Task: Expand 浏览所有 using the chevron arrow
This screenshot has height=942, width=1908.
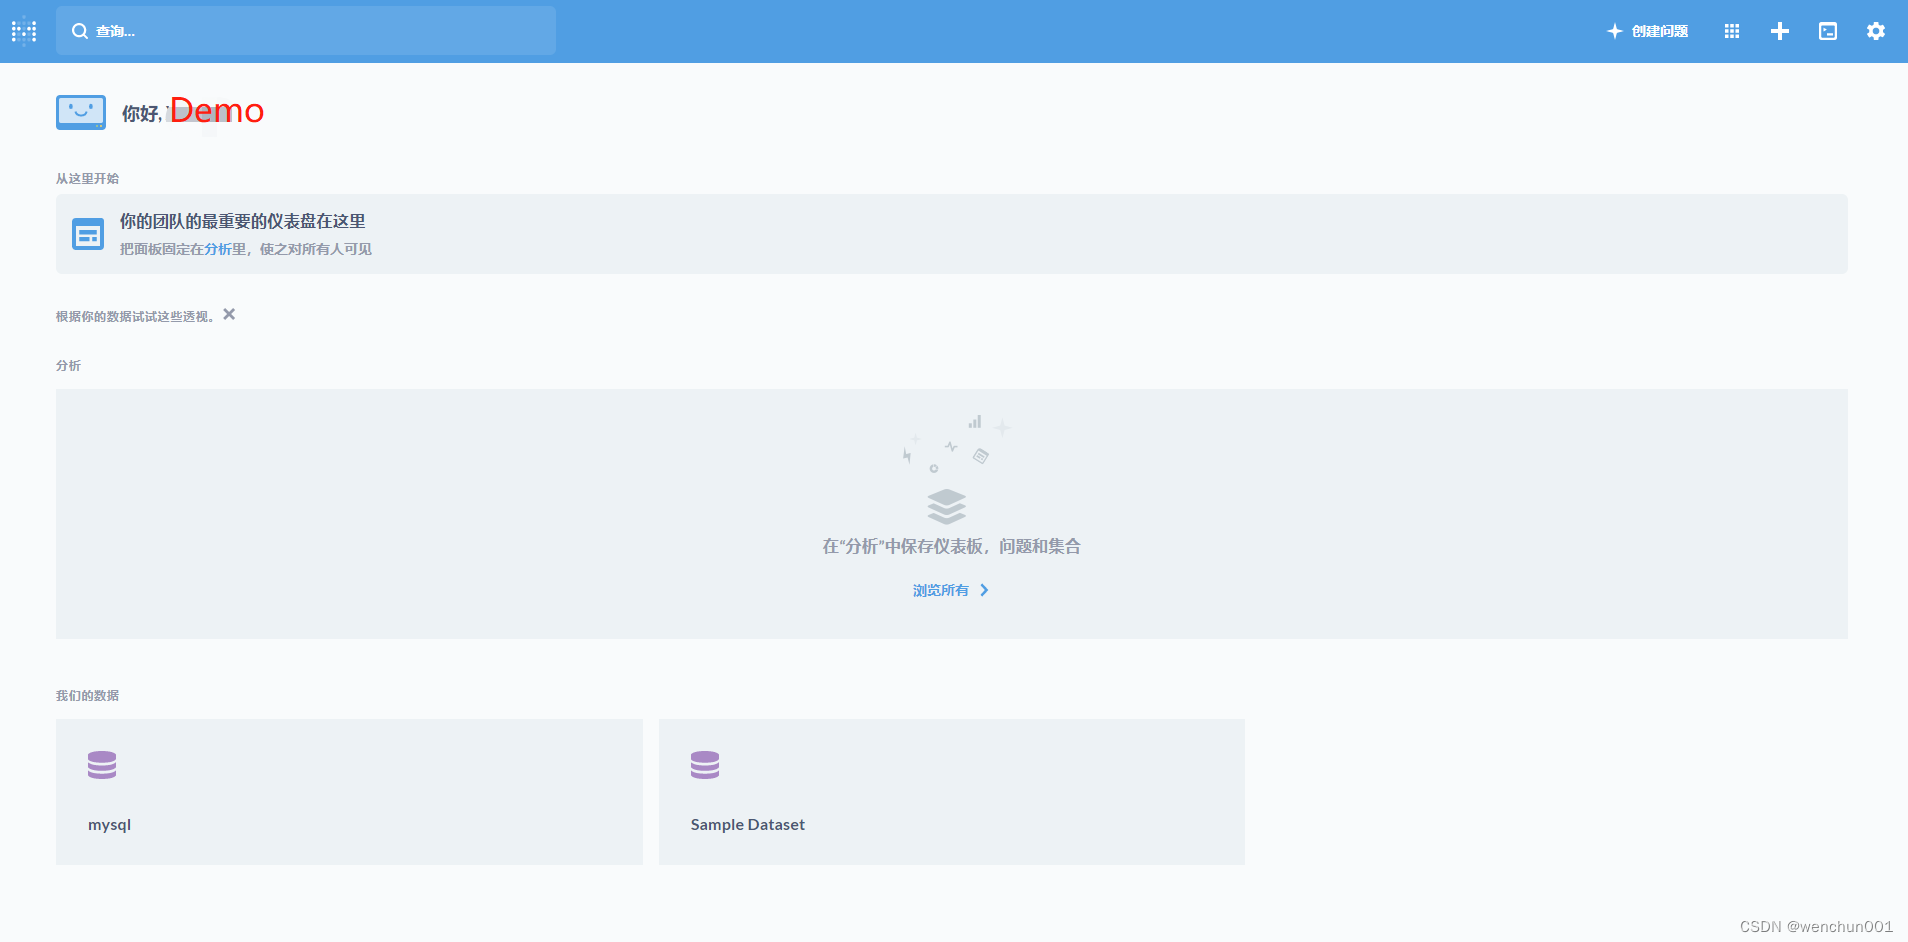Action: click(983, 590)
